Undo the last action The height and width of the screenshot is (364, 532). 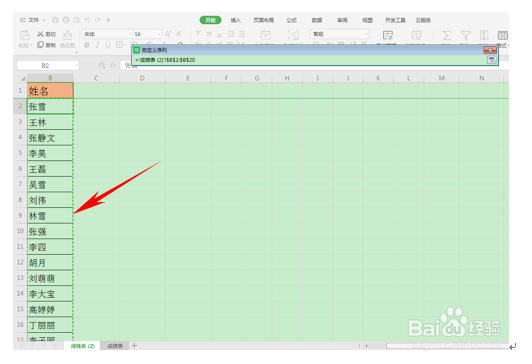coord(87,20)
